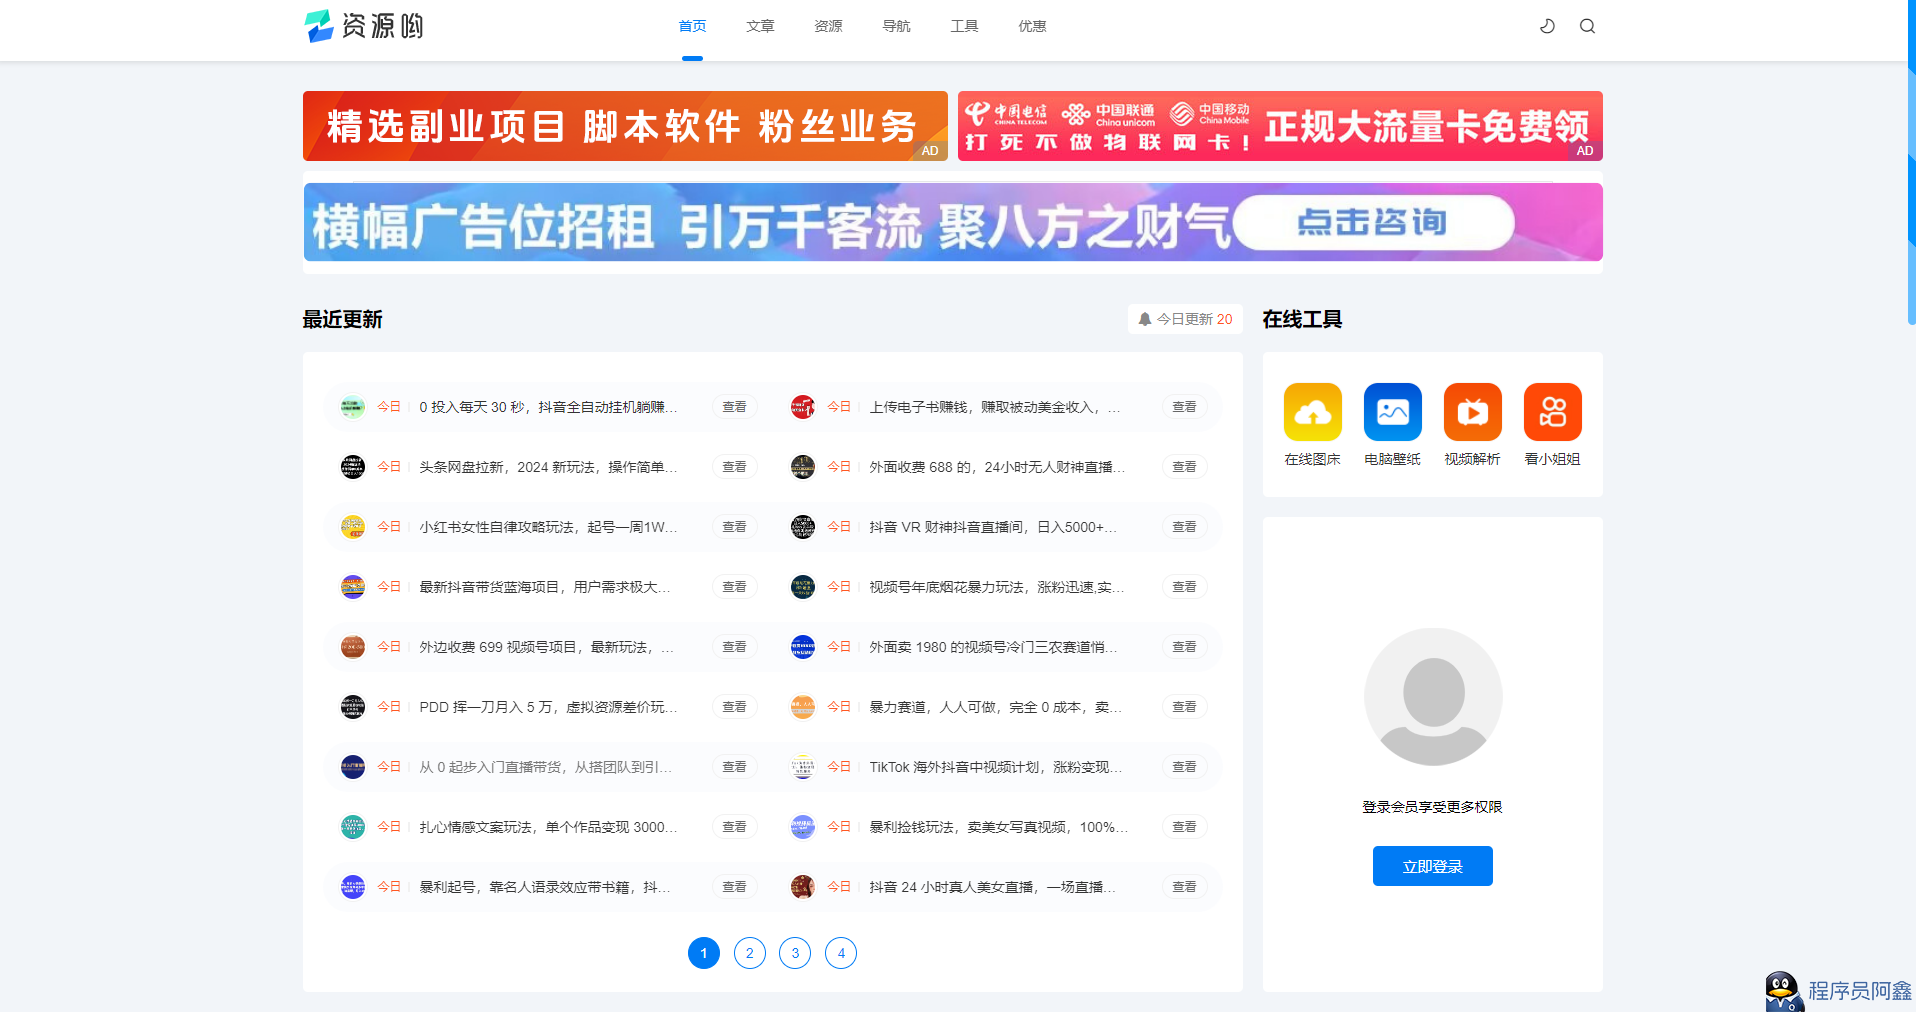Open post 最新抖音带货蓝海项目
The width and height of the screenshot is (1916, 1012).
click(x=545, y=587)
